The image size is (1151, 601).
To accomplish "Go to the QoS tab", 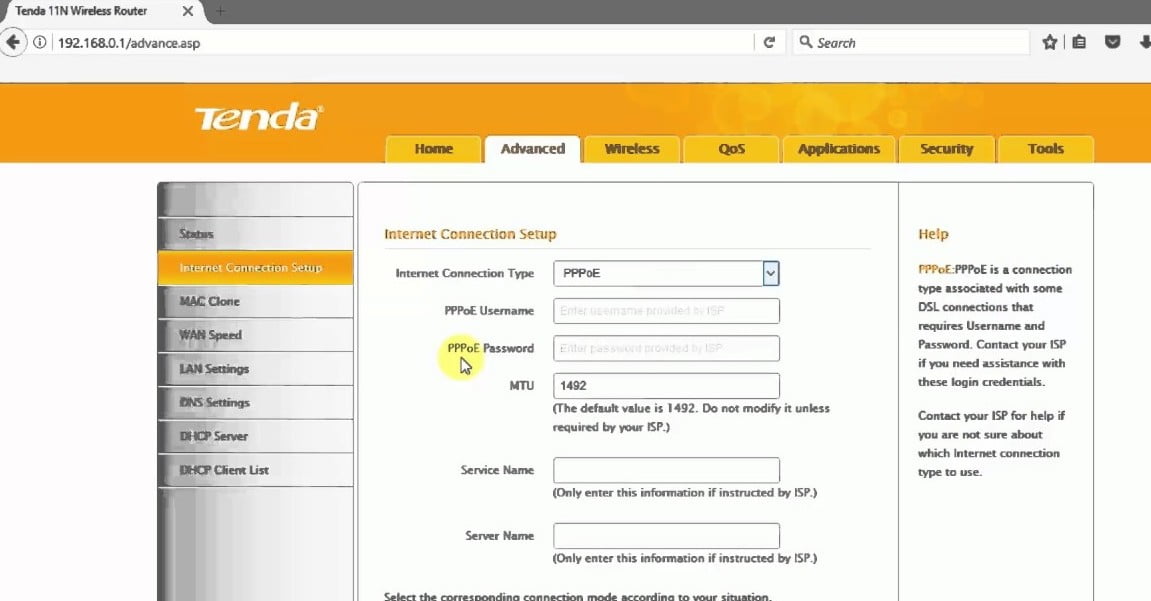I will click(x=731, y=149).
